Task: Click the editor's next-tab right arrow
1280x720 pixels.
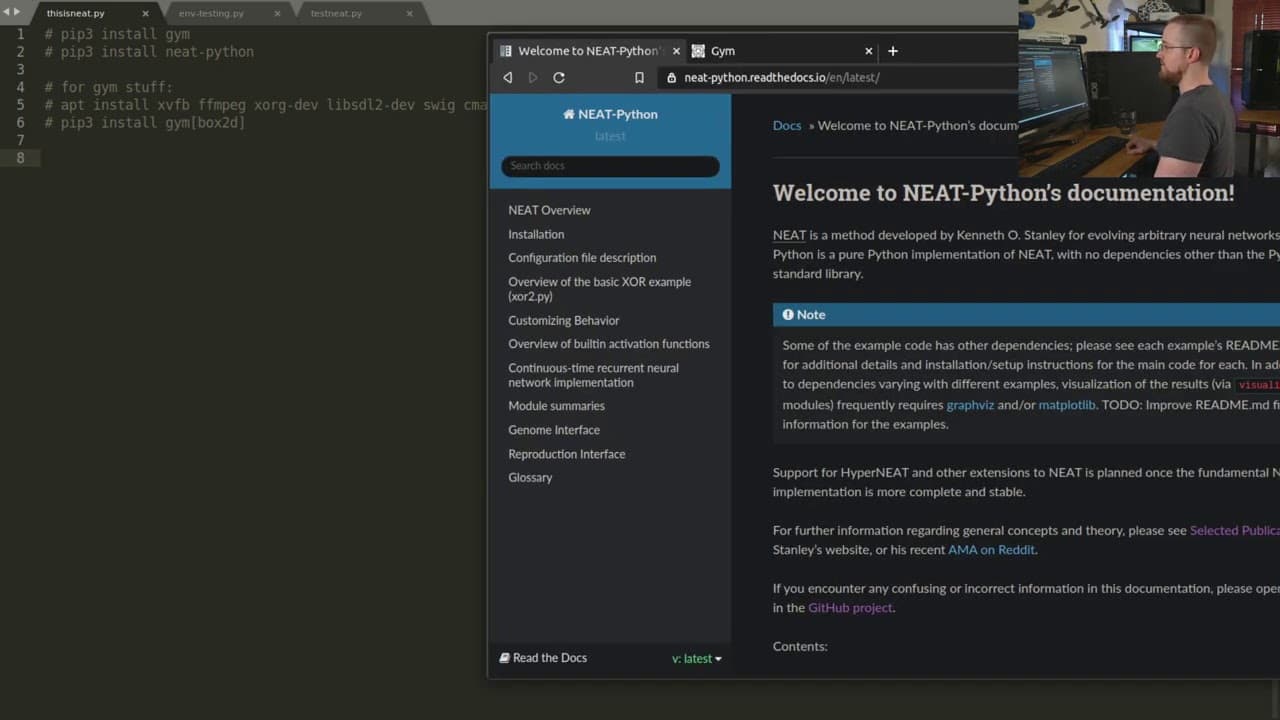Action: 16,12
